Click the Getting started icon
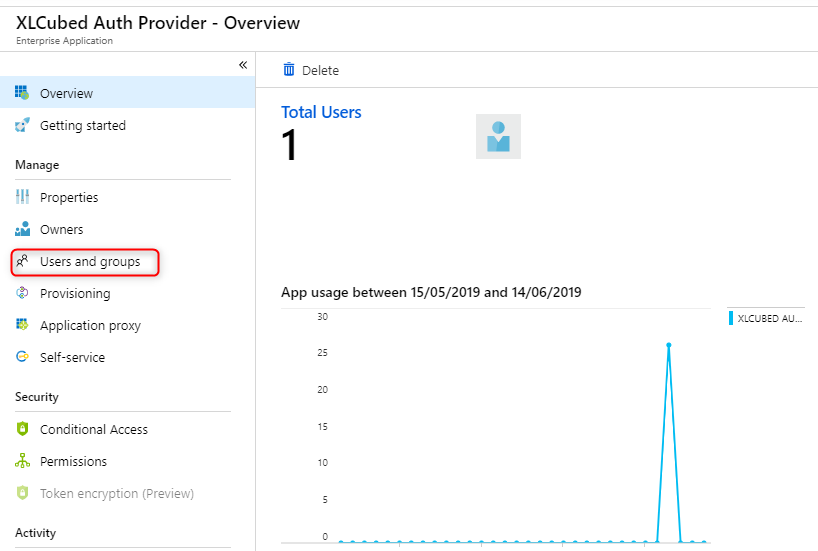The height and width of the screenshot is (551, 818). [22, 126]
